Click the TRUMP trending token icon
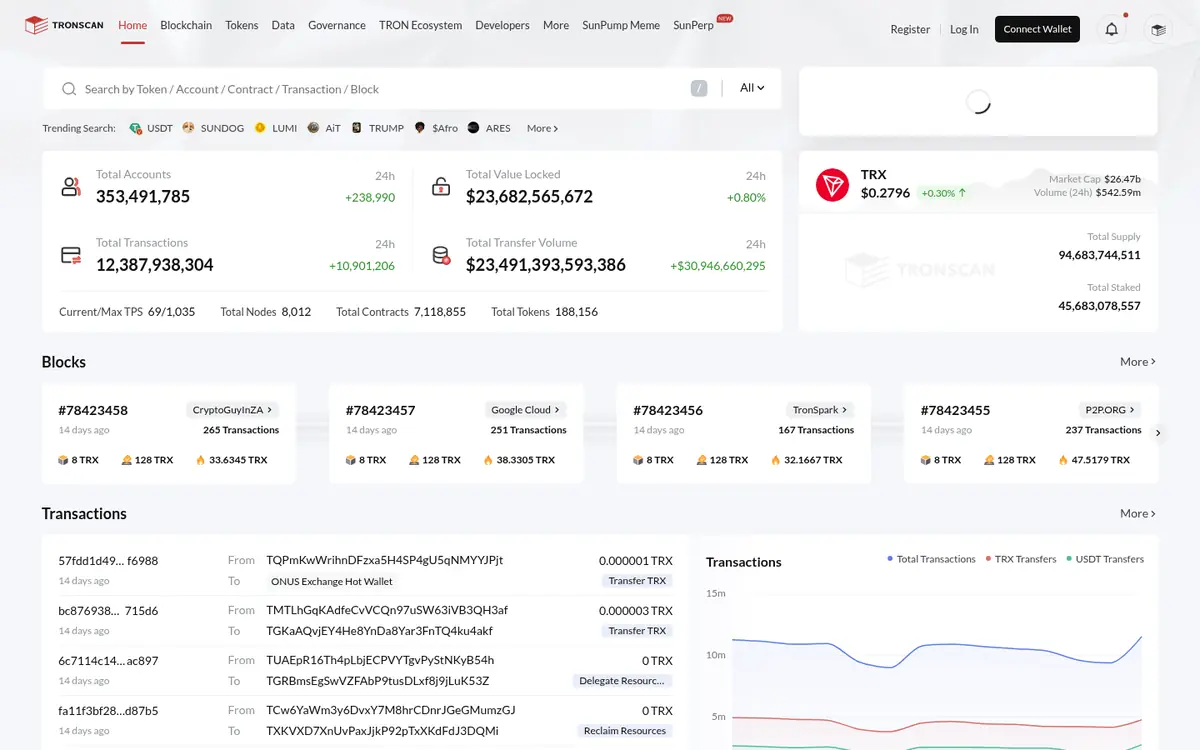The image size is (1200, 750). [357, 128]
